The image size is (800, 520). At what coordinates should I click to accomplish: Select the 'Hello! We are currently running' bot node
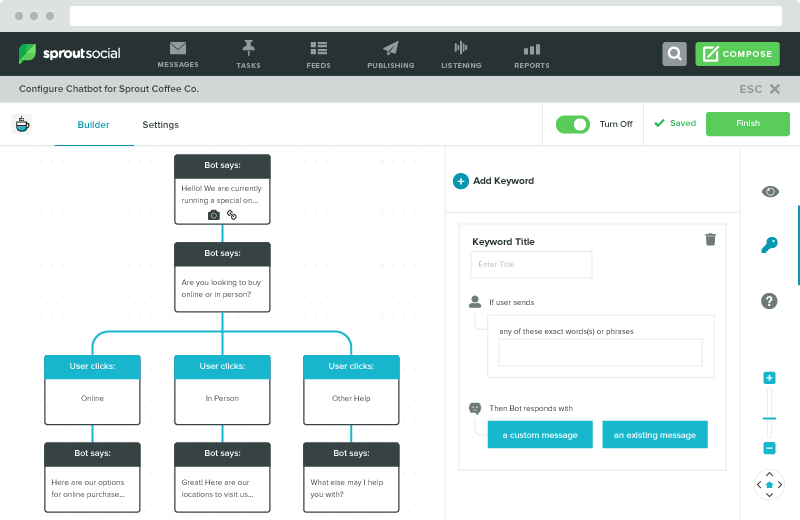pyautogui.click(x=222, y=189)
